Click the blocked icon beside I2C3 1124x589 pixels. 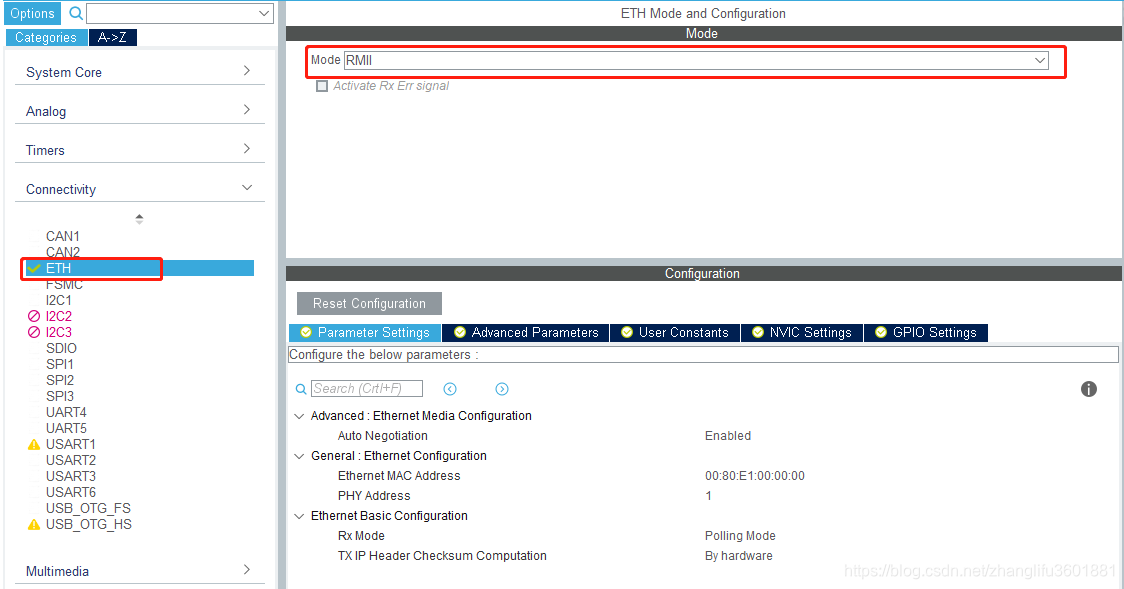pyautogui.click(x=33, y=332)
